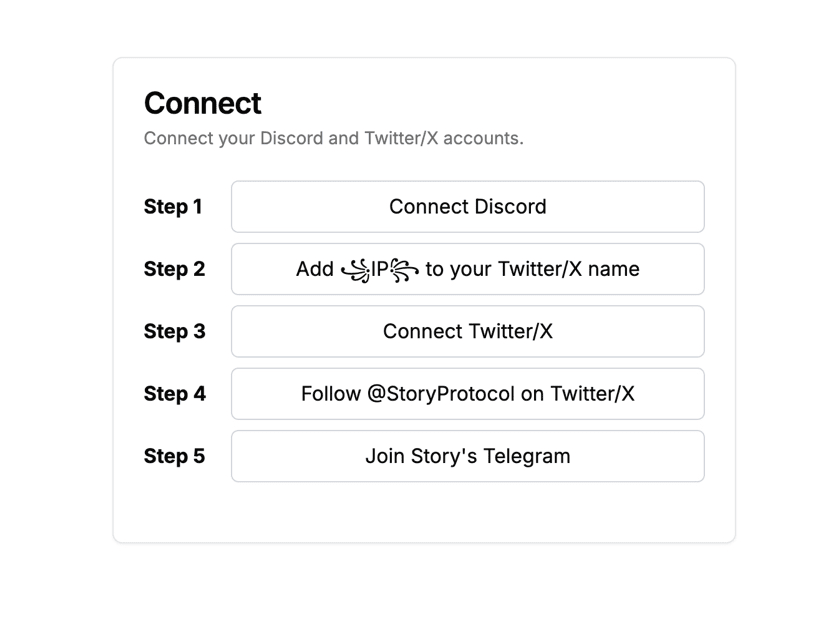Join Story's Telegram group
The height and width of the screenshot is (626, 828).
click(x=467, y=456)
